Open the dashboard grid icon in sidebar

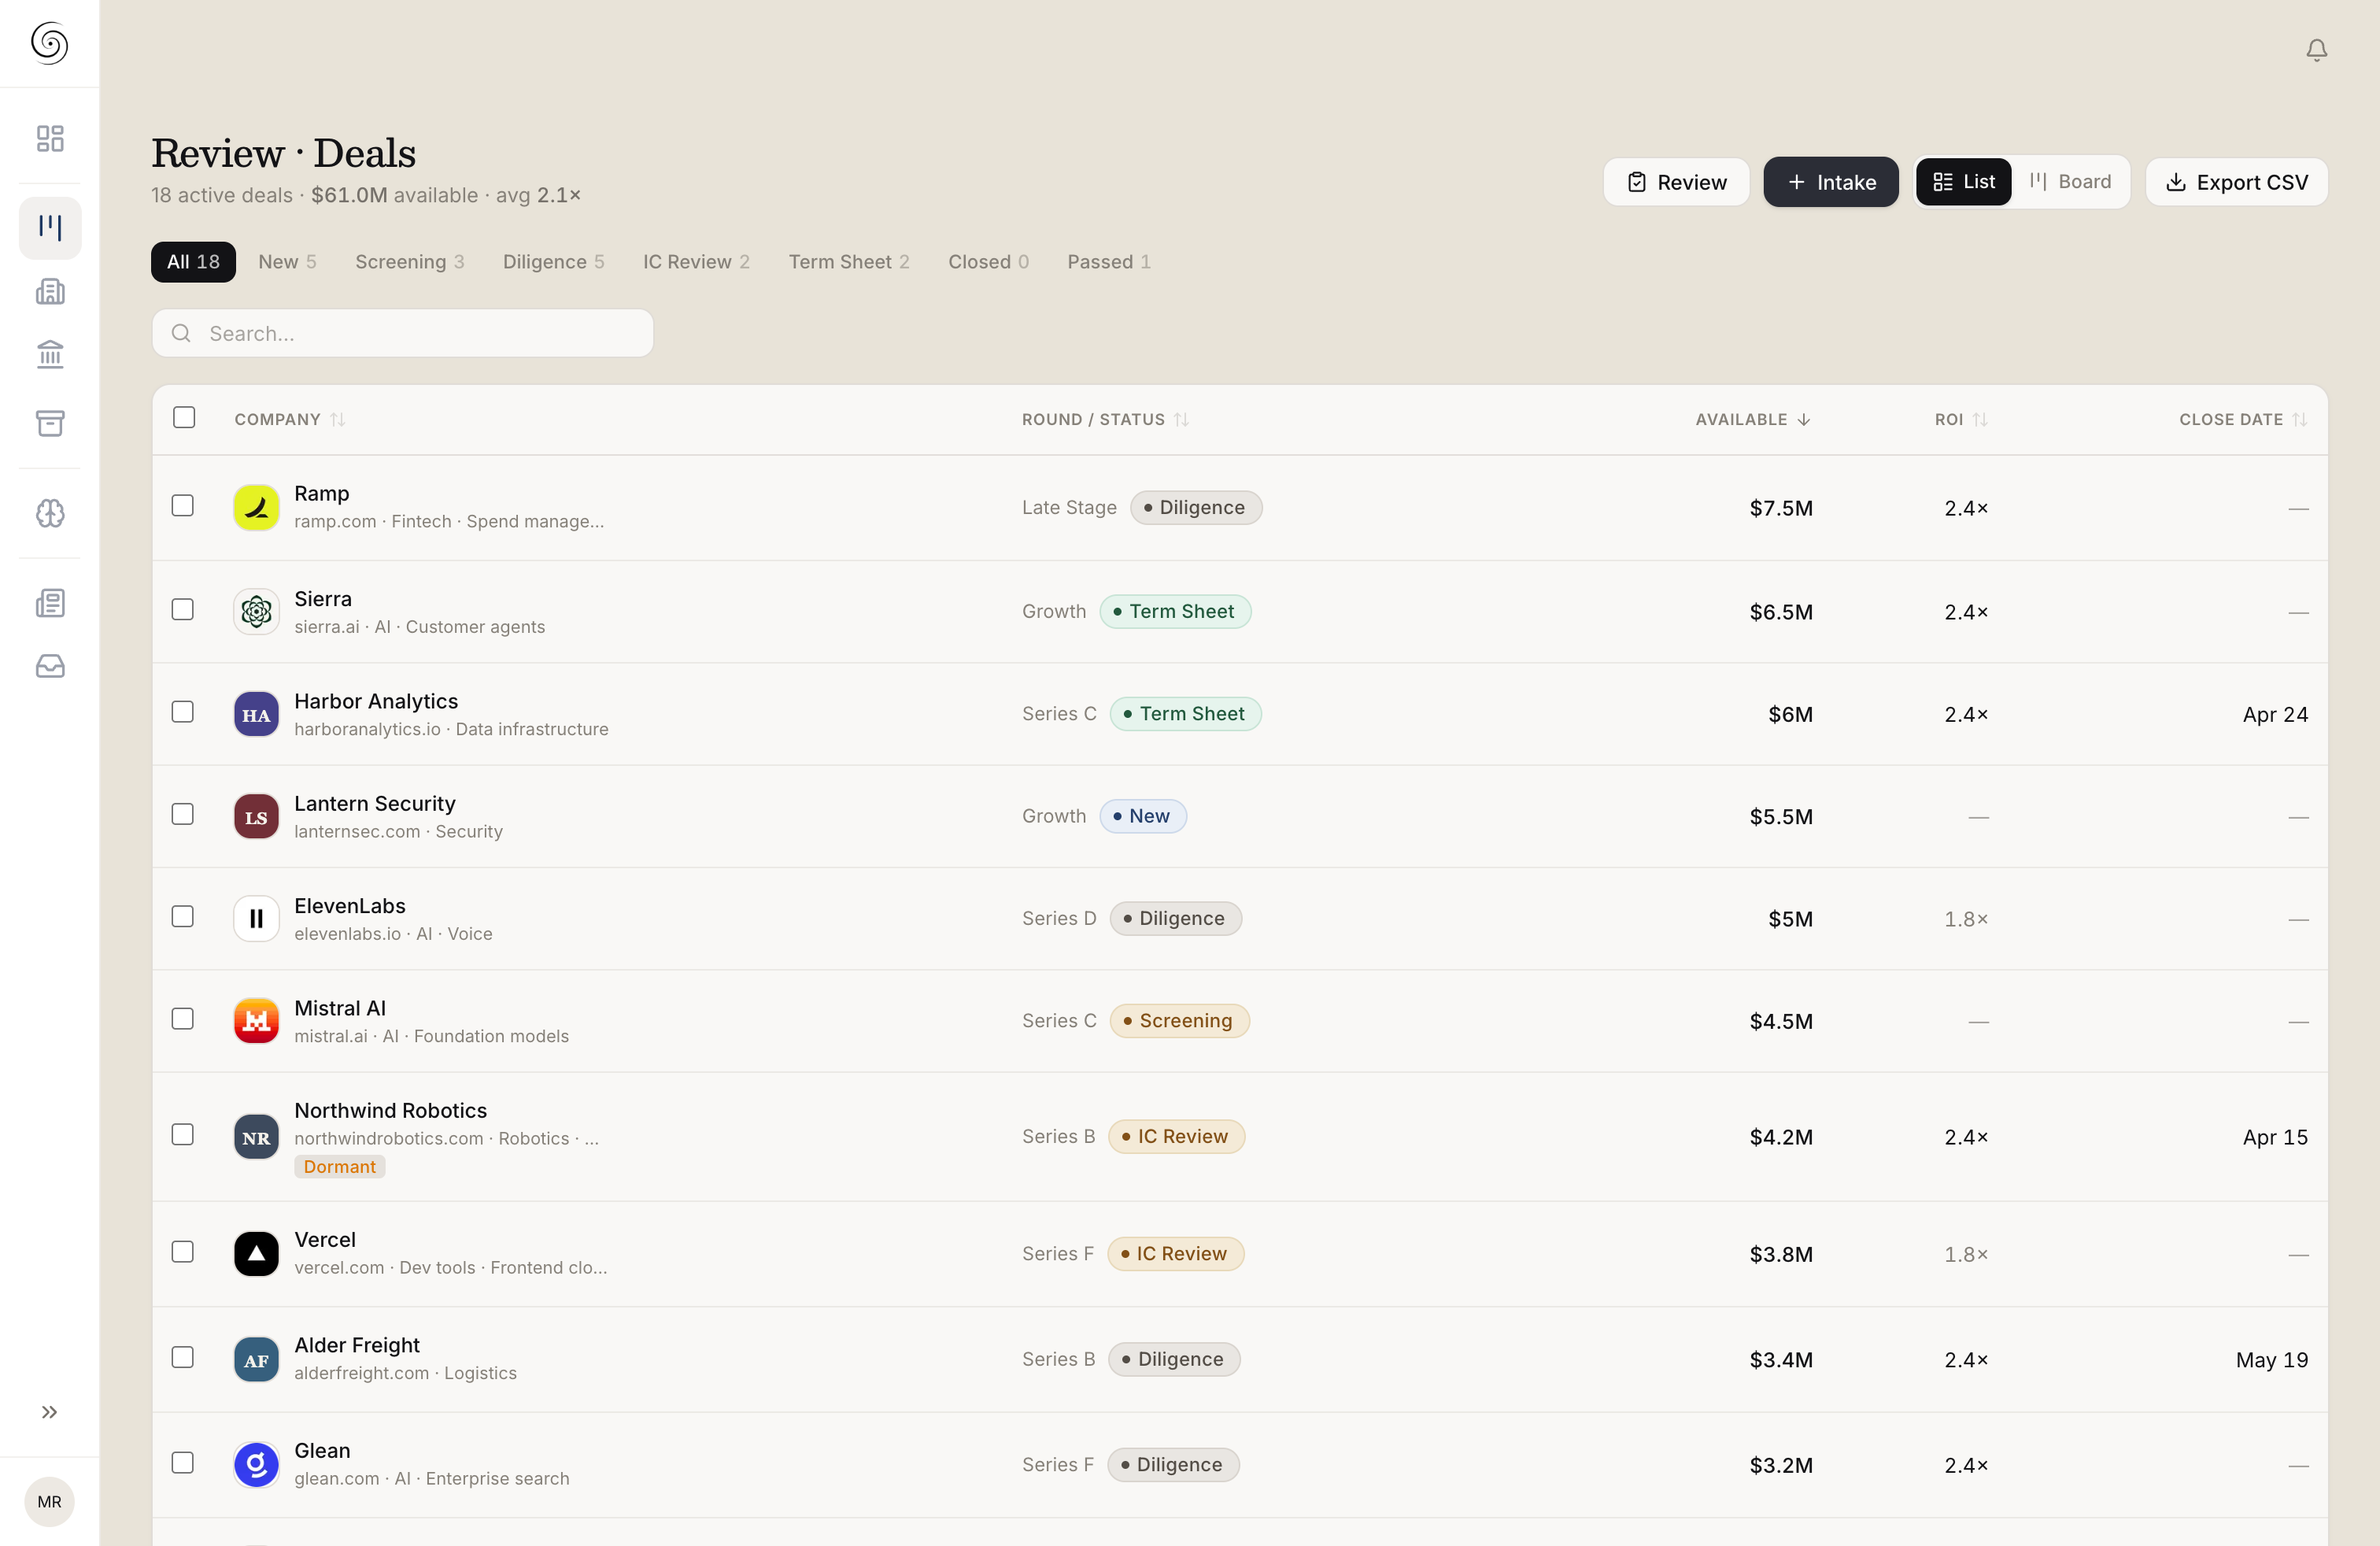point(50,138)
